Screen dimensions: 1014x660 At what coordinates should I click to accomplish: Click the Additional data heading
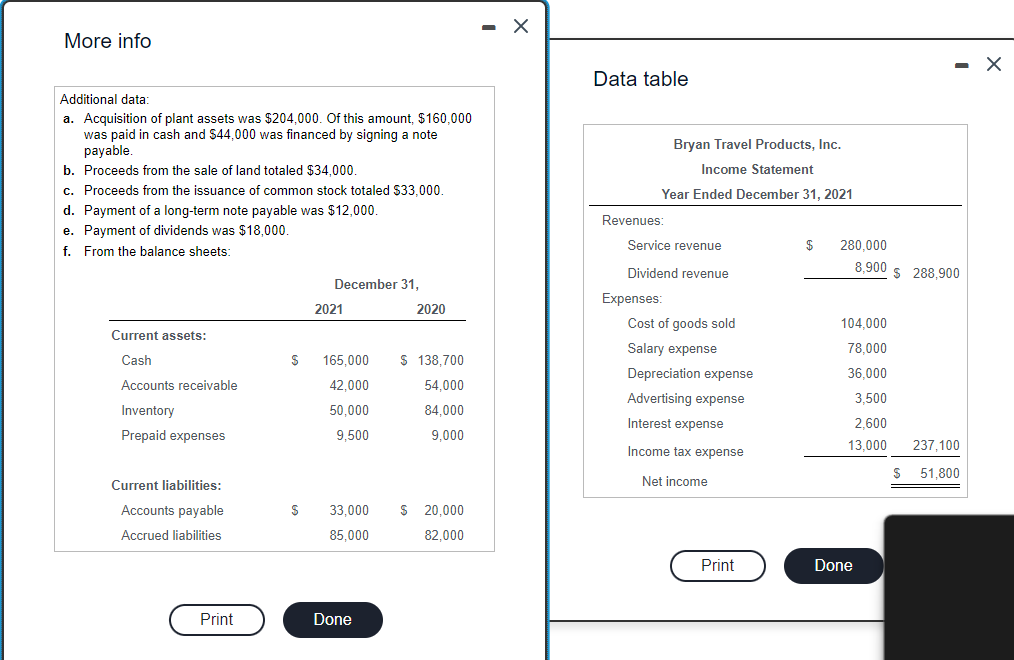point(105,100)
